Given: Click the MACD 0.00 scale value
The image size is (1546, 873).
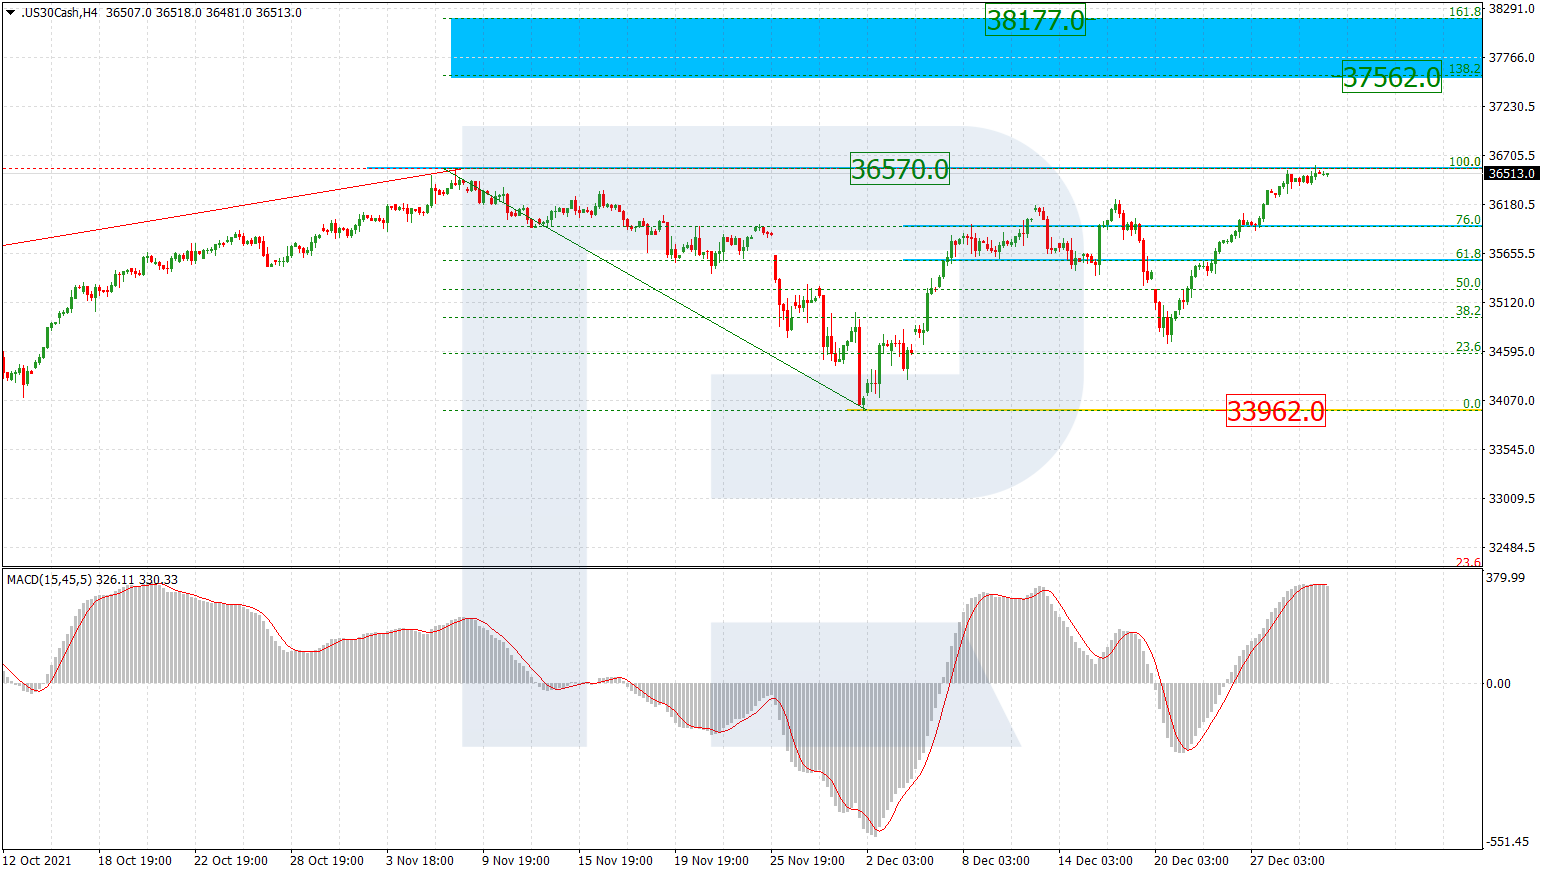Looking at the screenshot, I should click(x=1498, y=684).
